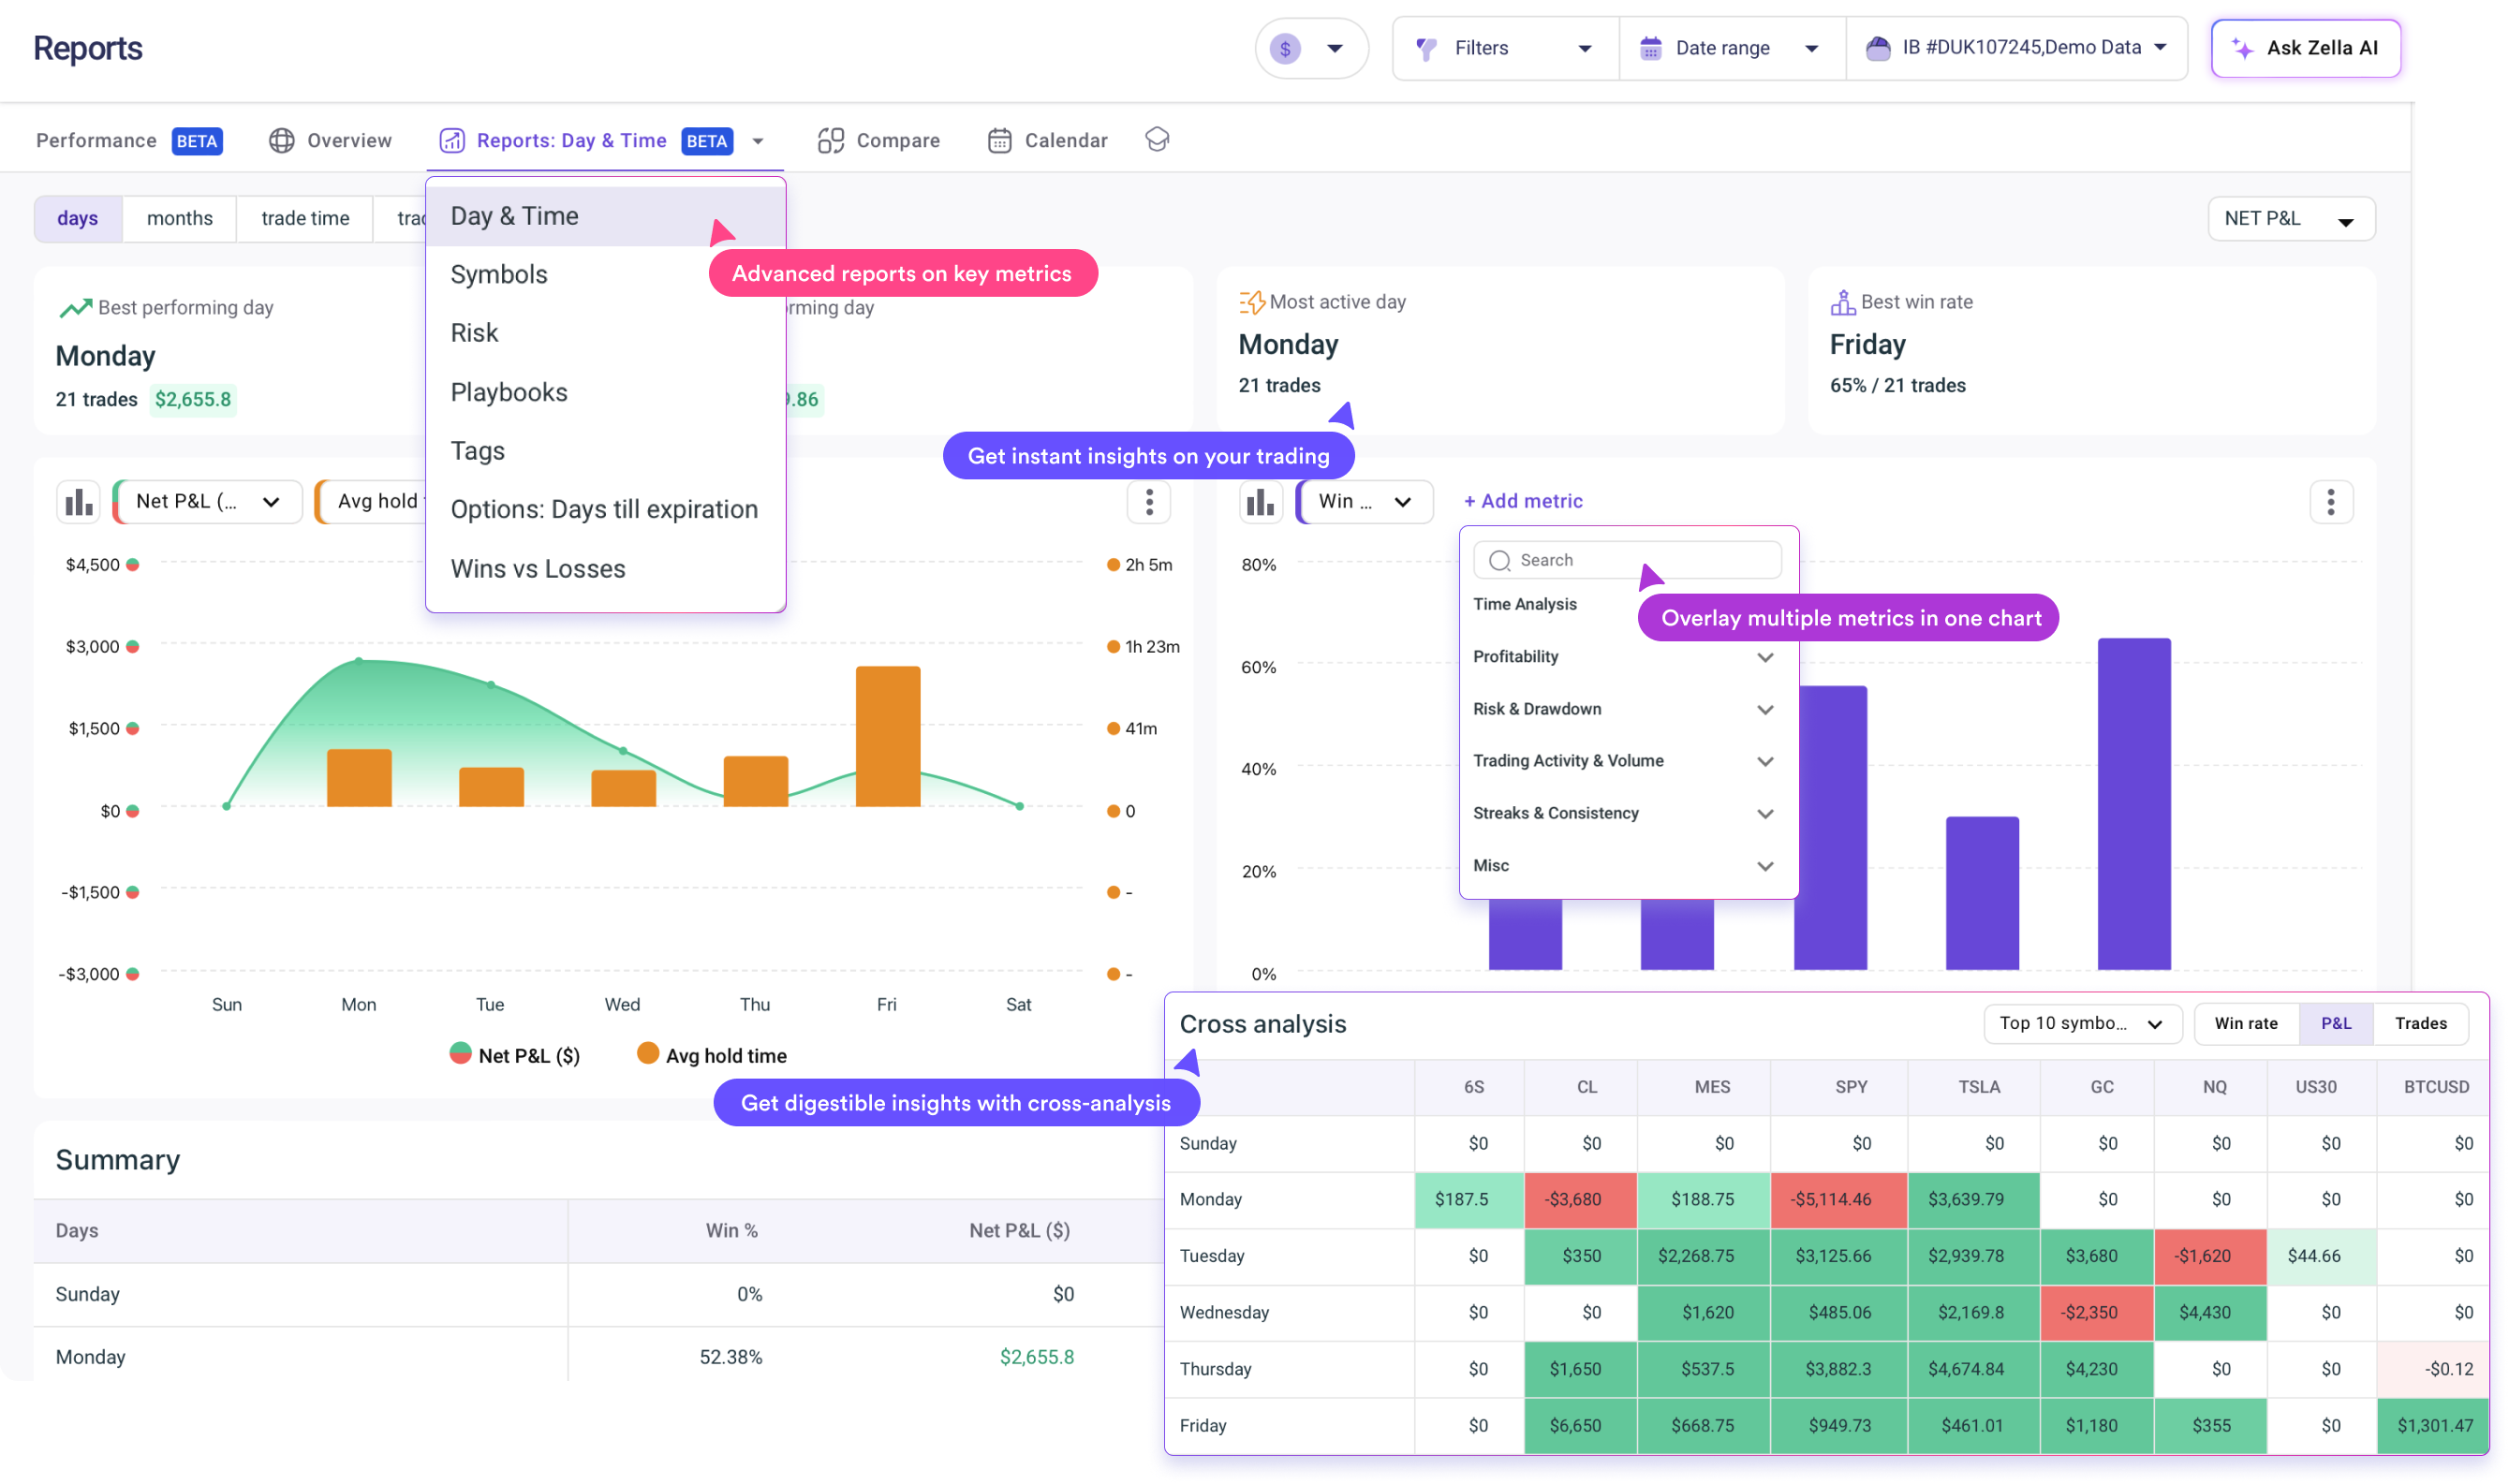The height and width of the screenshot is (1484, 2509).
Task: Choose Wins vs Losses report
Action: coord(538,569)
